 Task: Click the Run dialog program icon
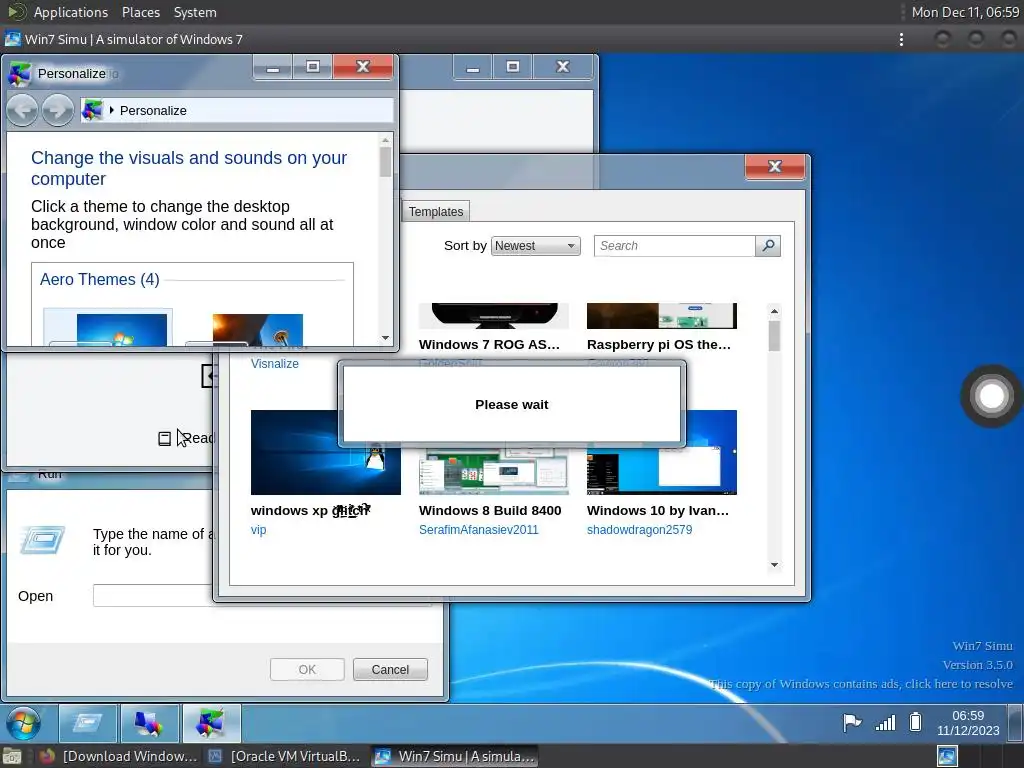click(x=42, y=539)
